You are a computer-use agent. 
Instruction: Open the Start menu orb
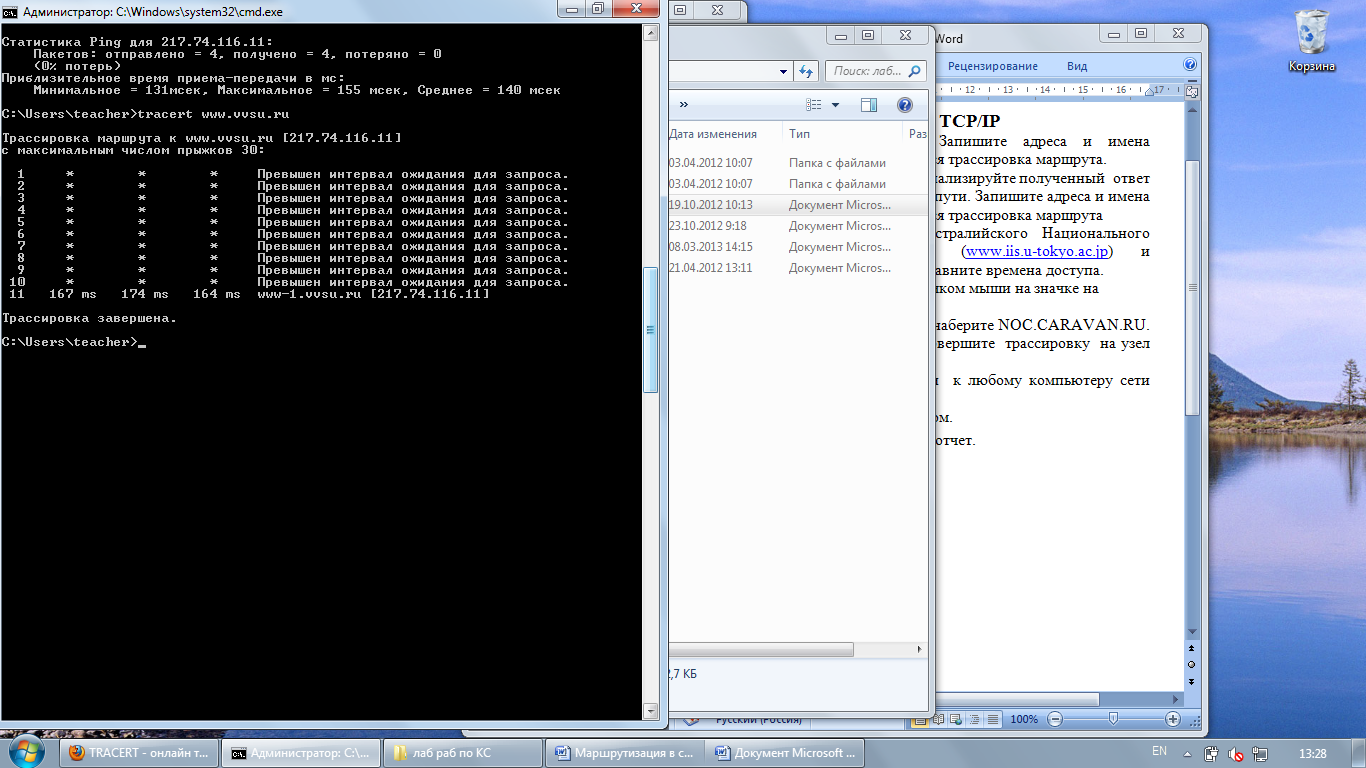tap(27, 752)
